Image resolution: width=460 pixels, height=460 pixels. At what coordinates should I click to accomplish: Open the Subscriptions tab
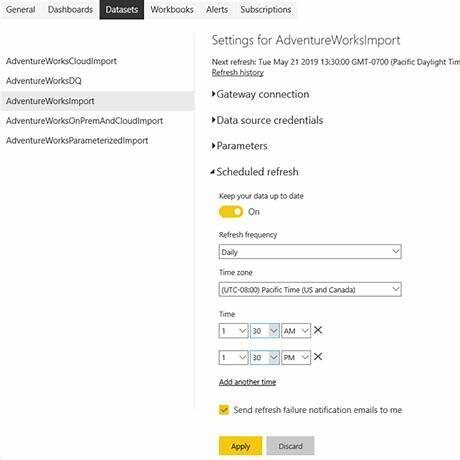click(266, 9)
